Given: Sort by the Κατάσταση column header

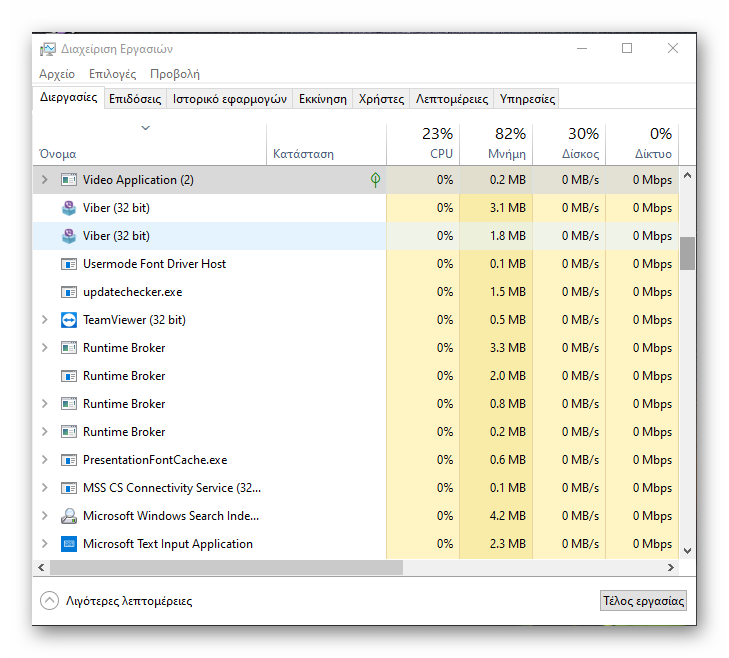Looking at the screenshot, I should (326, 144).
